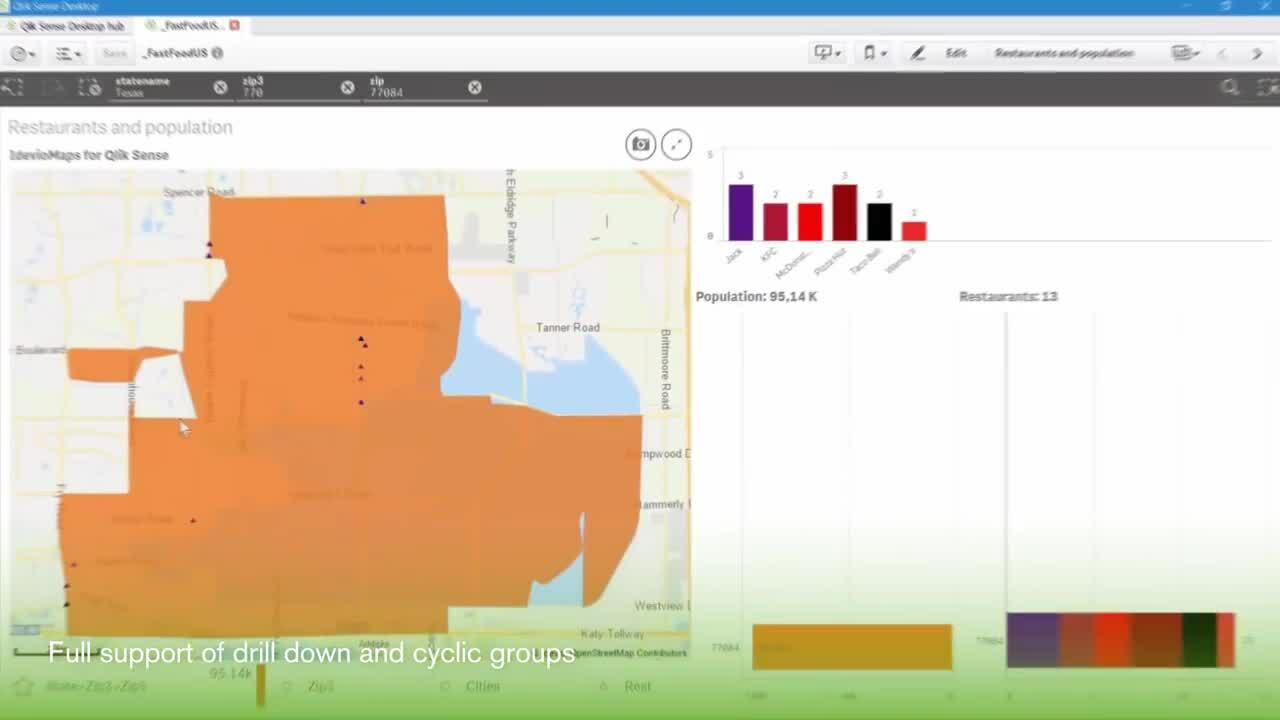This screenshot has height=720, width=1280.
Task: Switch to Qlik Sense Desktop hub tab
Action: tap(66, 25)
